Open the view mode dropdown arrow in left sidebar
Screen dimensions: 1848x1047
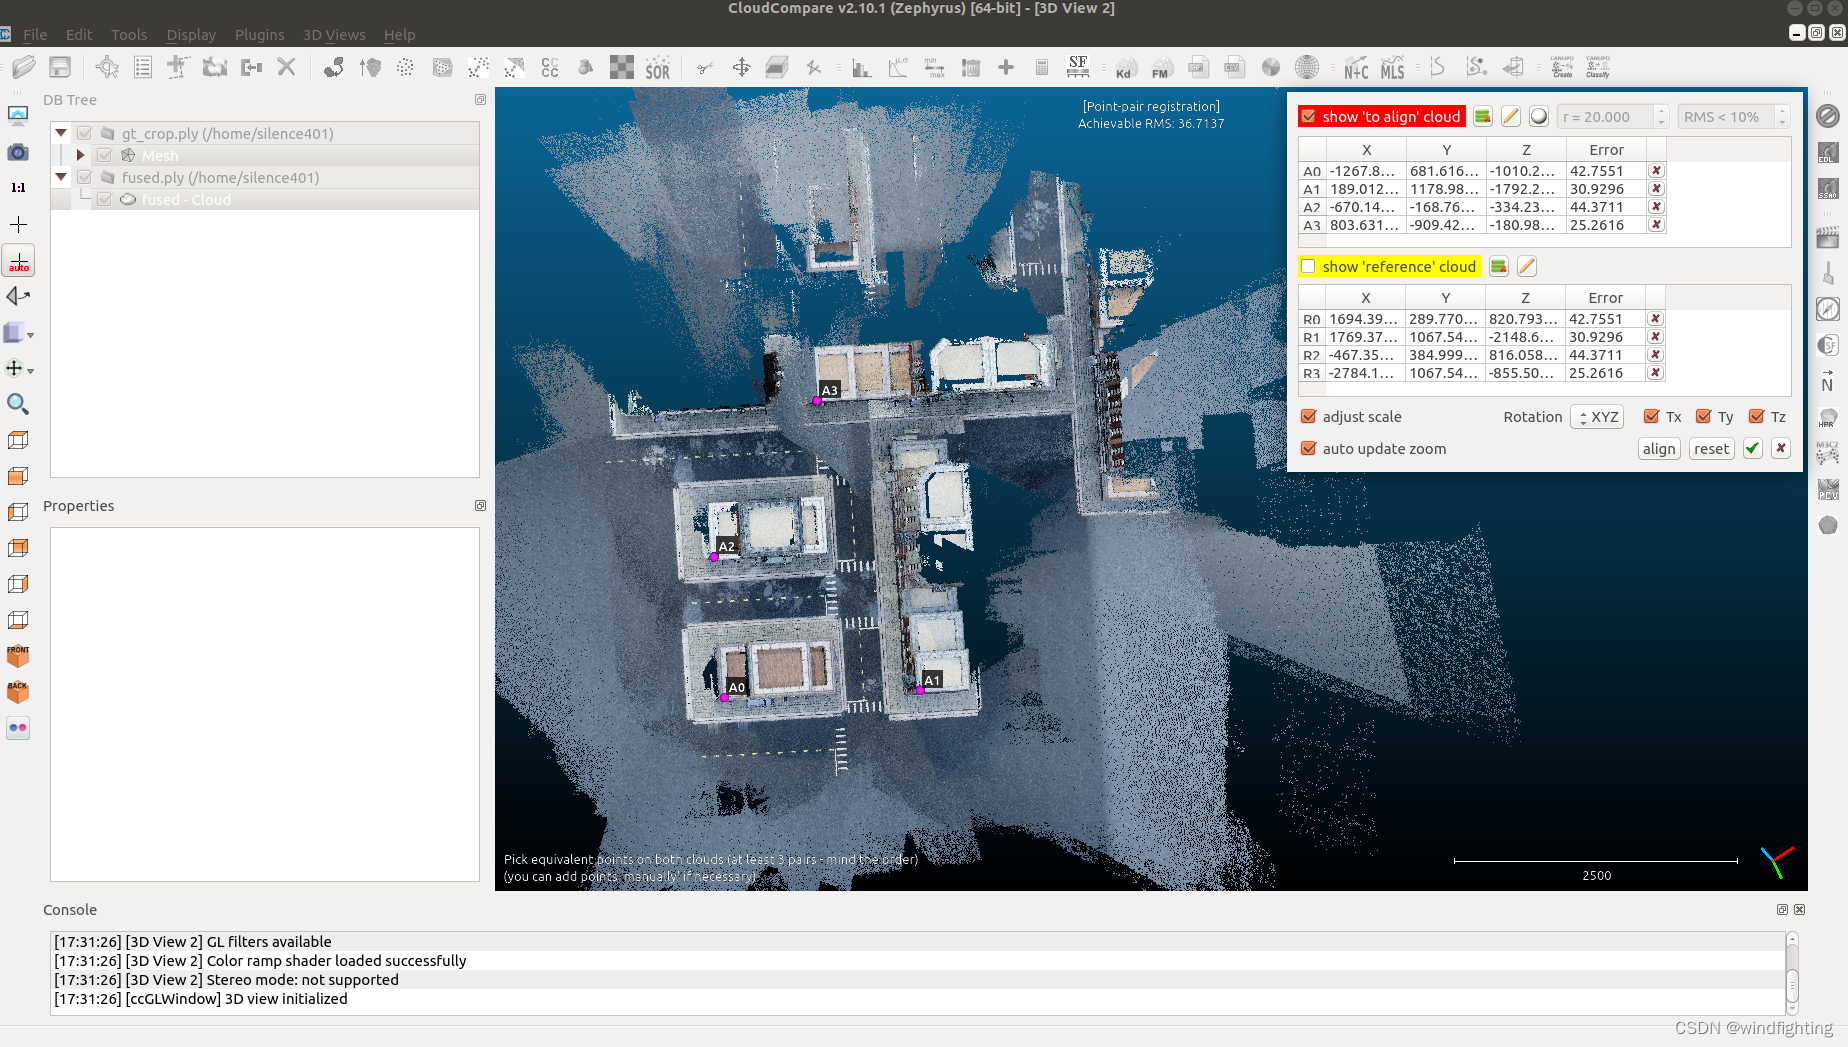pos(31,335)
